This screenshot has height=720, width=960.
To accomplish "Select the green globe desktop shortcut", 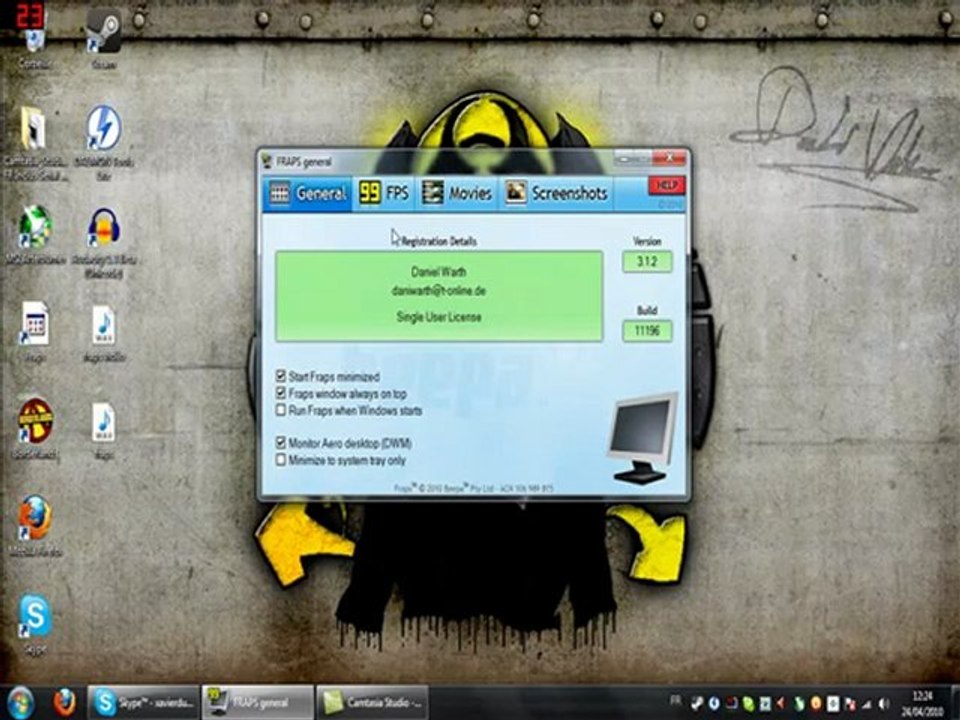I will tap(34, 235).
